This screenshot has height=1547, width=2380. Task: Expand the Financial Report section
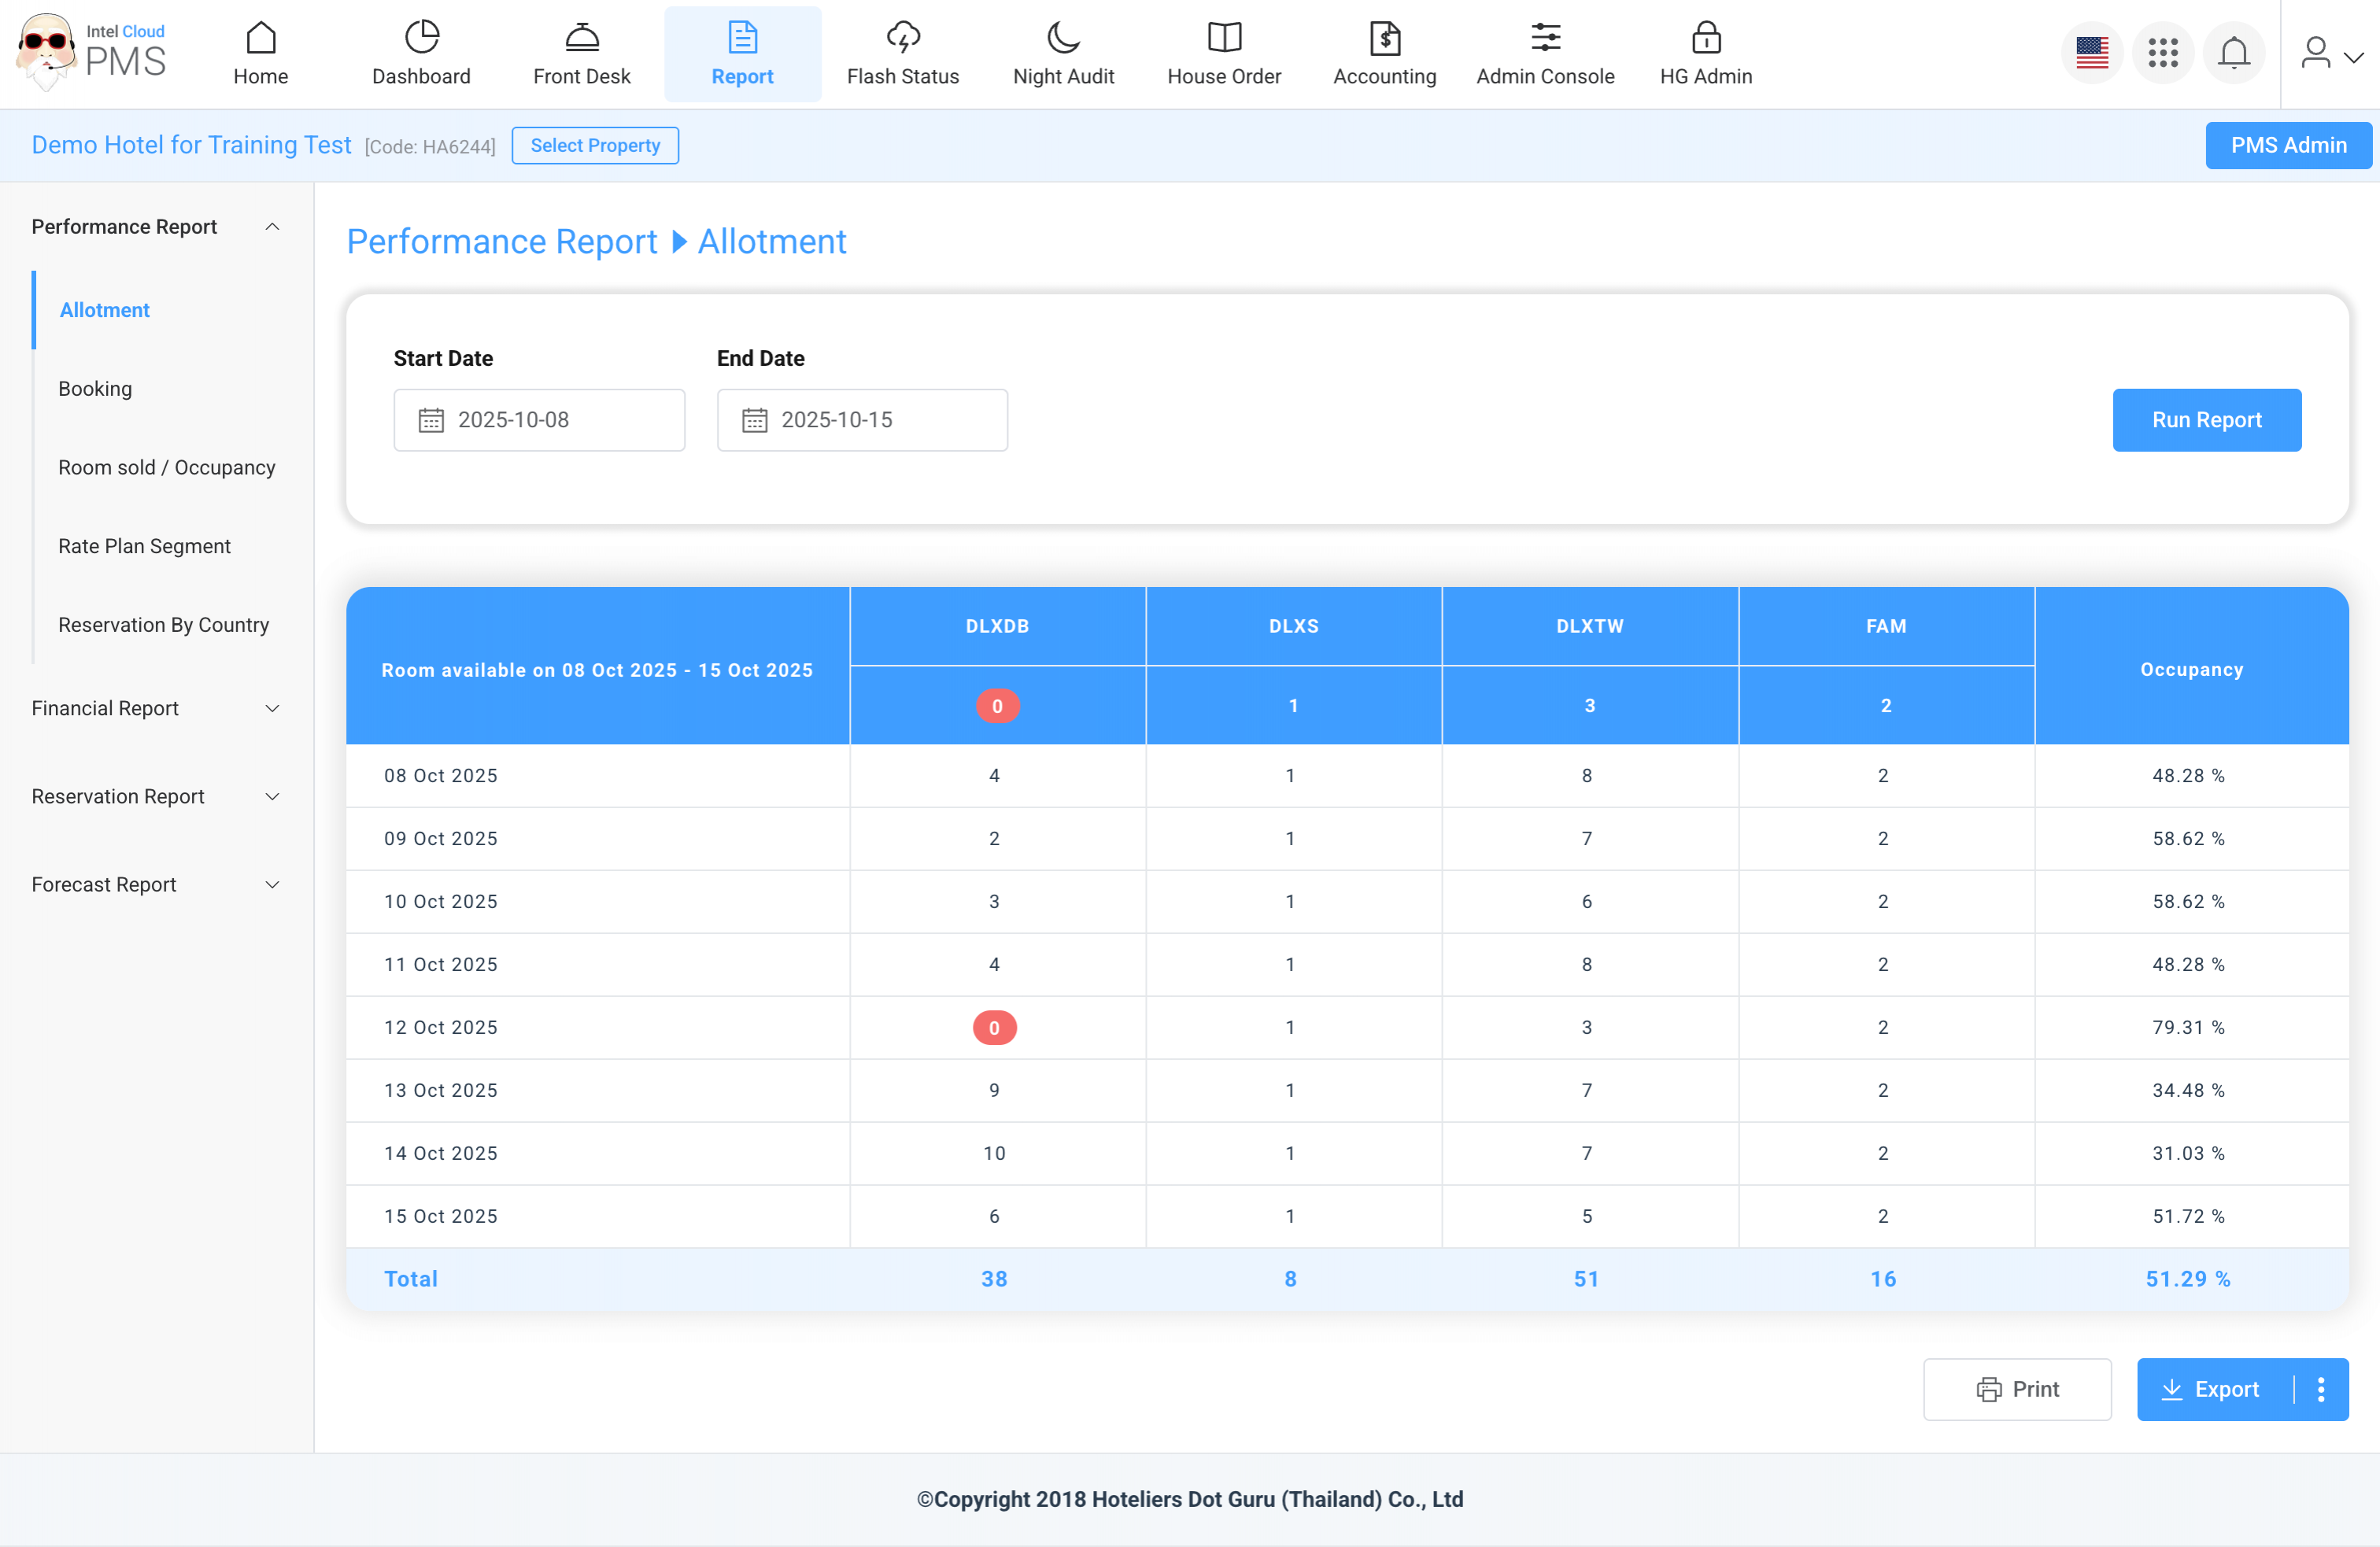coord(272,708)
